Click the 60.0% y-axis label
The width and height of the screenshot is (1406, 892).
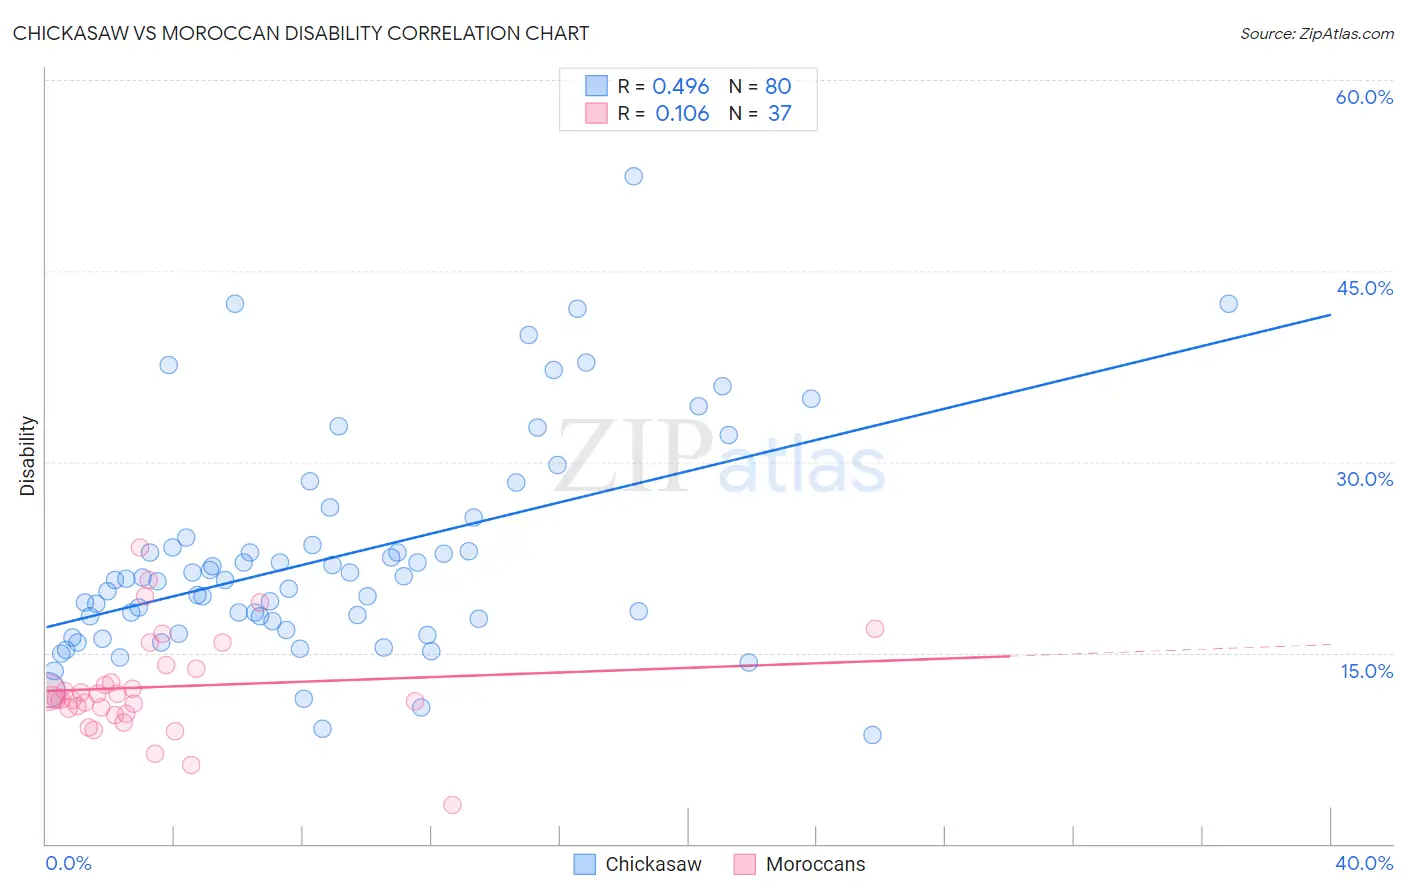point(1364,97)
